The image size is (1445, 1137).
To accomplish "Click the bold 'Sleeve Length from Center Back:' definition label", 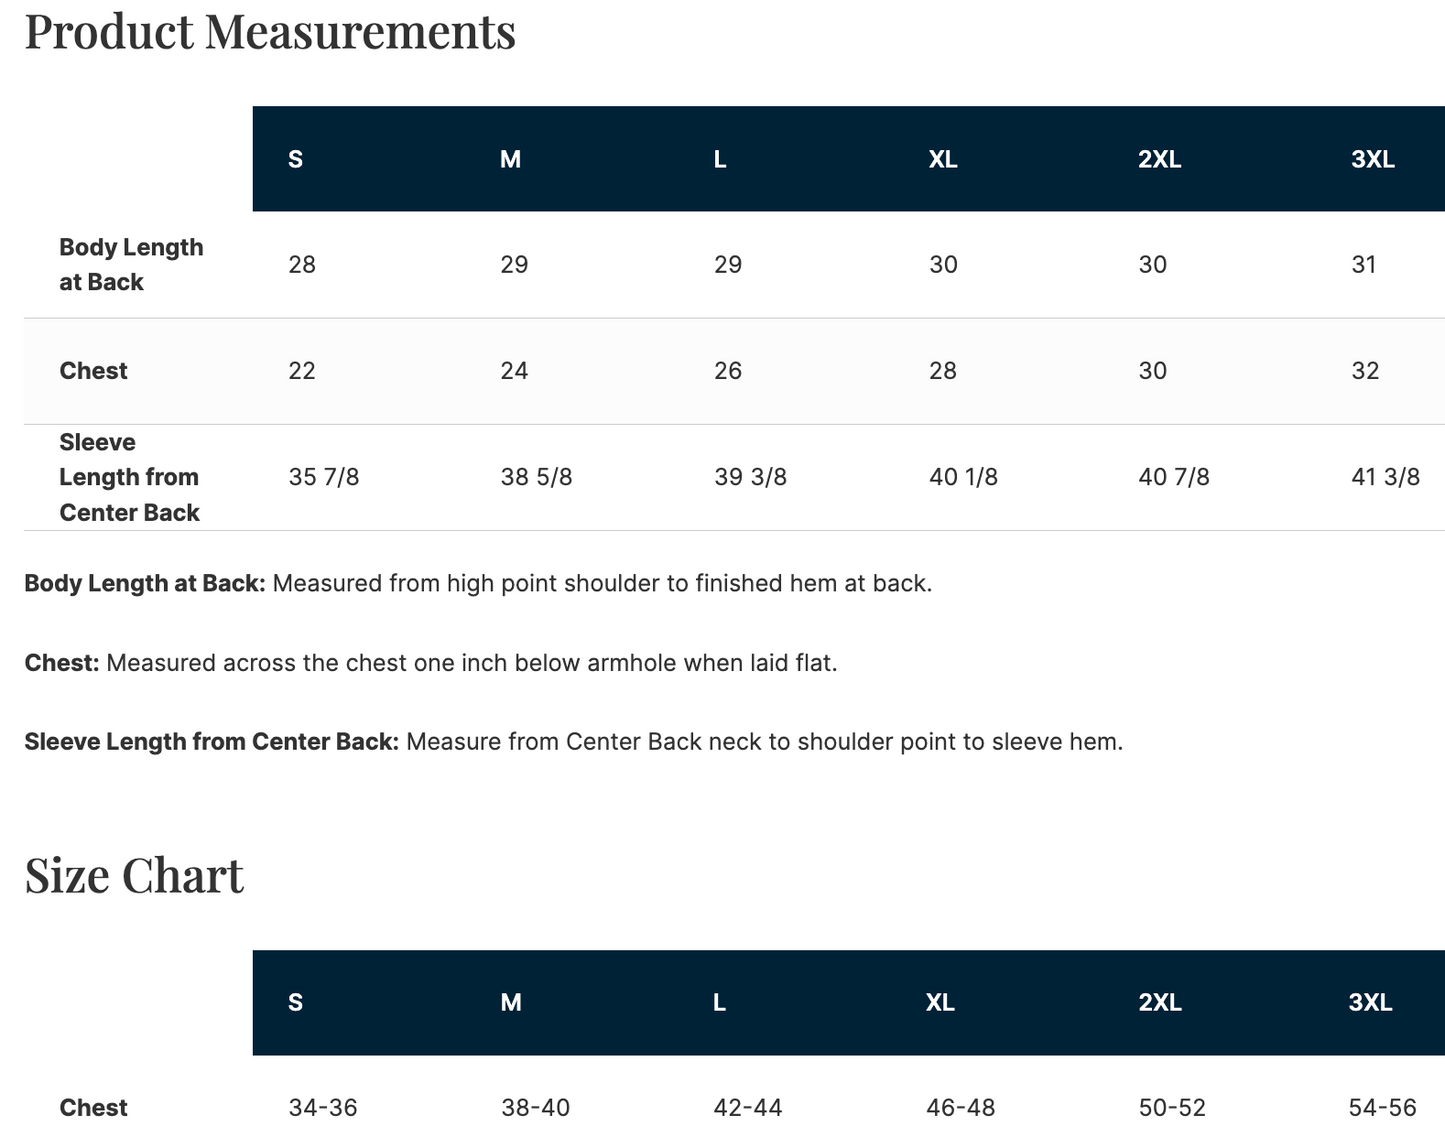I will (x=211, y=742).
